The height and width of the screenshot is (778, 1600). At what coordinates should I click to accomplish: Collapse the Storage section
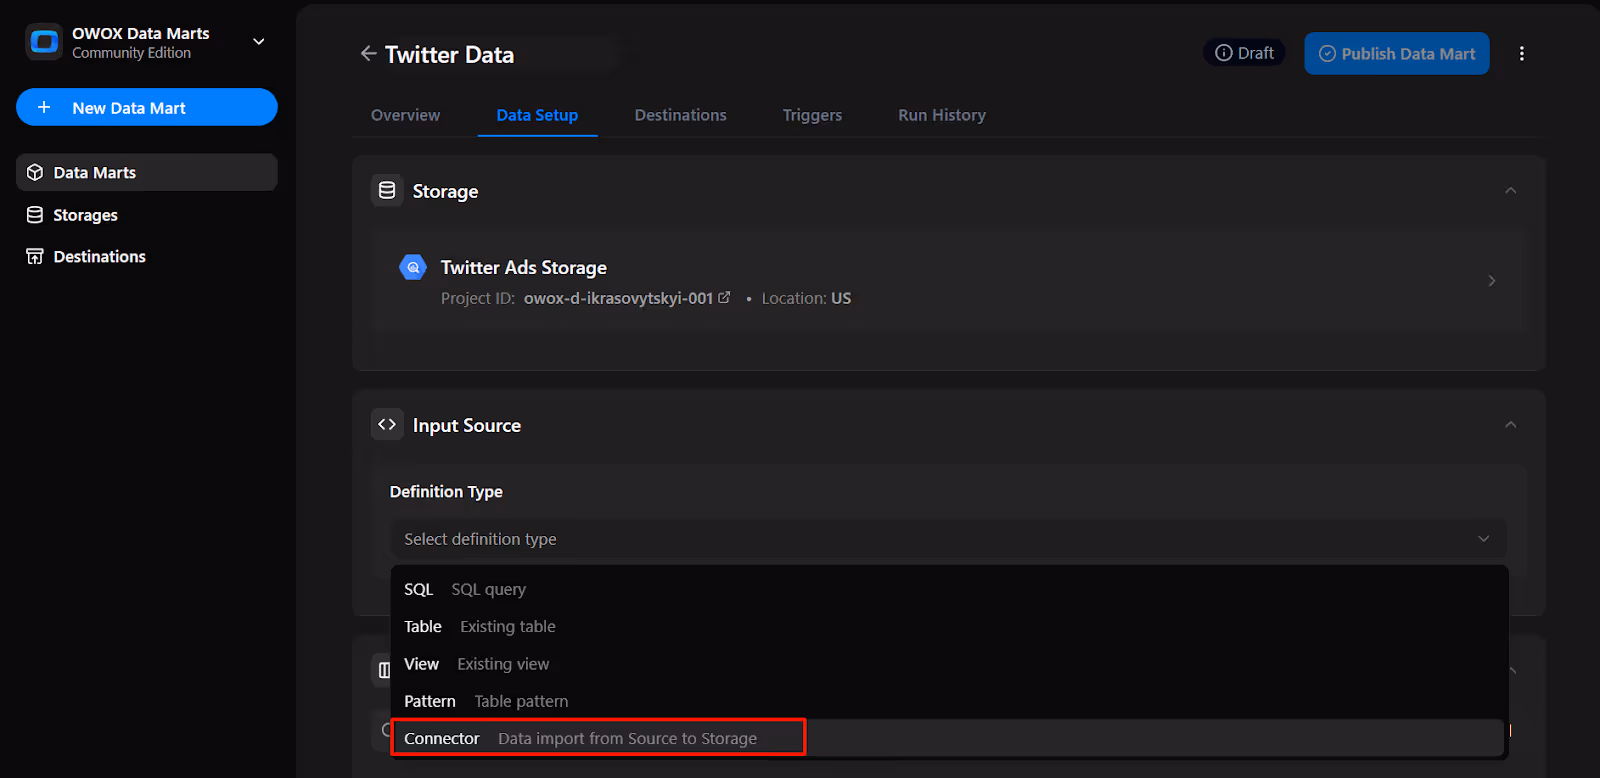[1511, 190]
